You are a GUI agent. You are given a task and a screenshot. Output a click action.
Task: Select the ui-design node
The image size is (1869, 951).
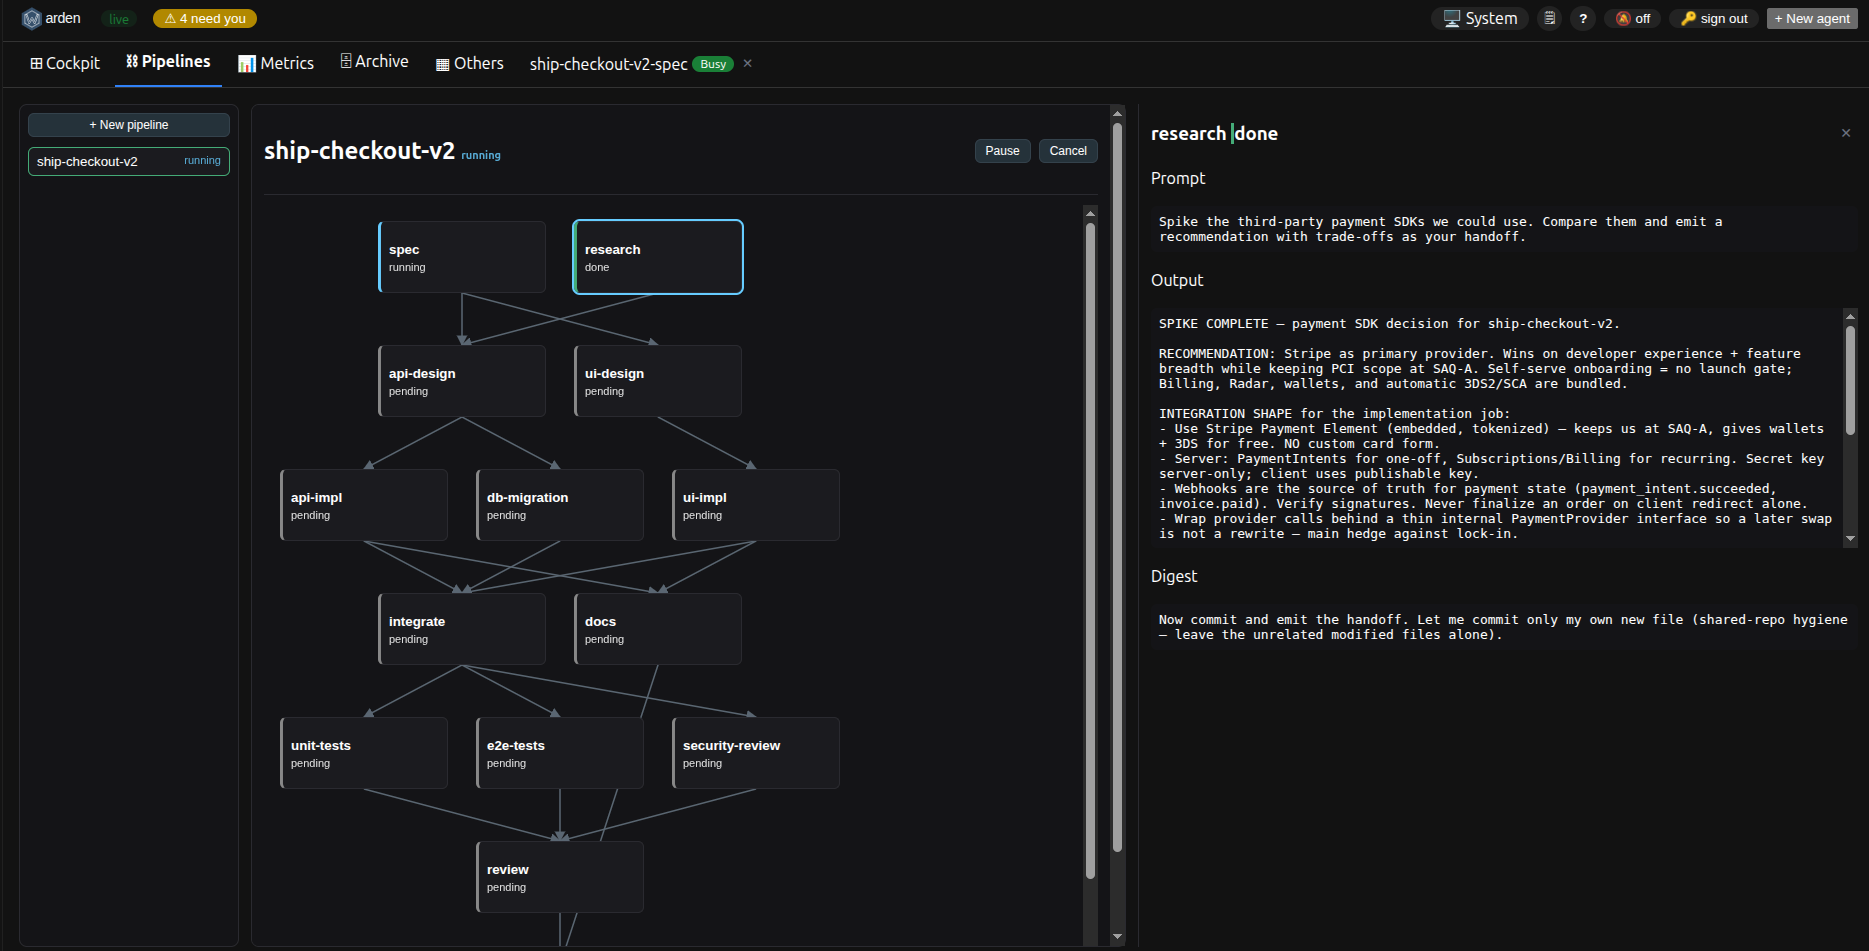pos(658,381)
